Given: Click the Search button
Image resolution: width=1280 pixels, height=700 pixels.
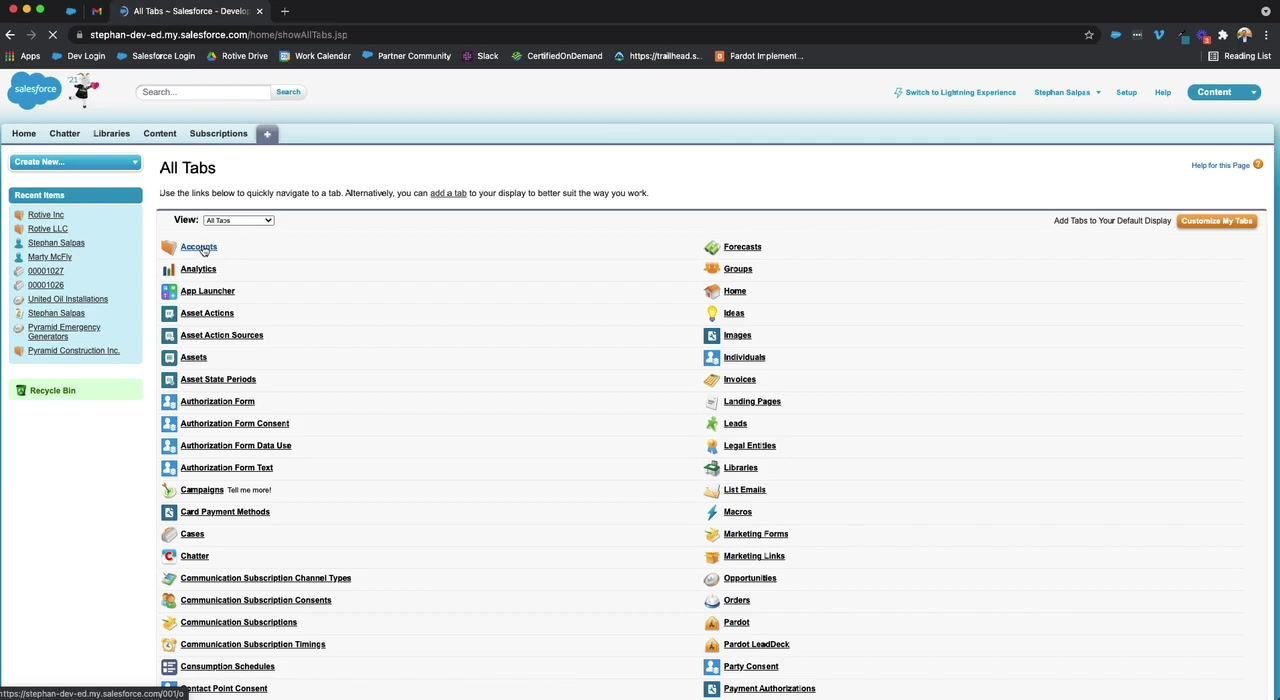Looking at the screenshot, I should point(288,92).
